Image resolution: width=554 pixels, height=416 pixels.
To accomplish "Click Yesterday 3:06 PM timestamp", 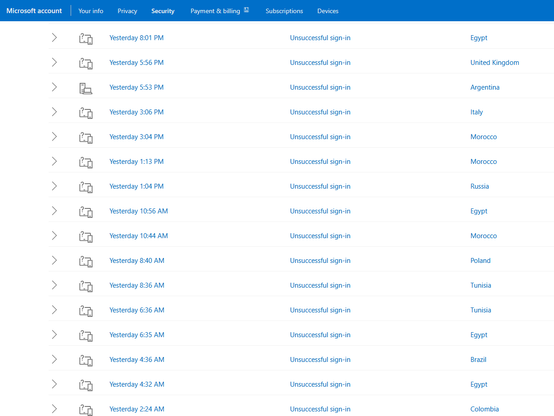I will pos(136,112).
